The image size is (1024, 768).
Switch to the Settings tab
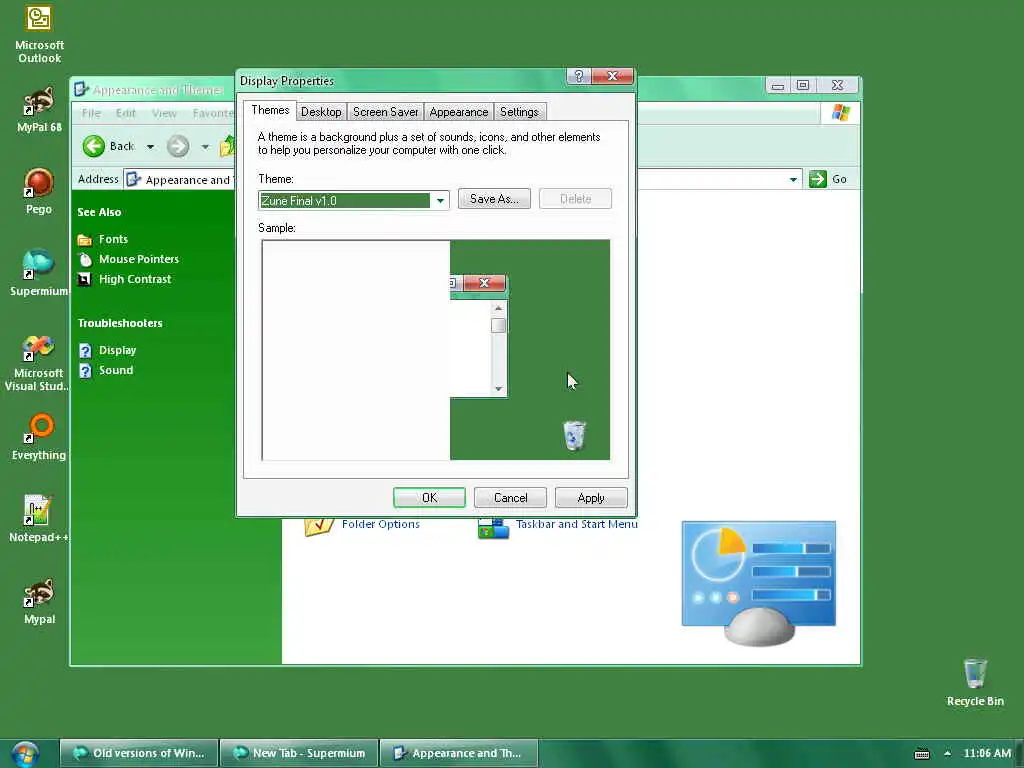pos(519,112)
